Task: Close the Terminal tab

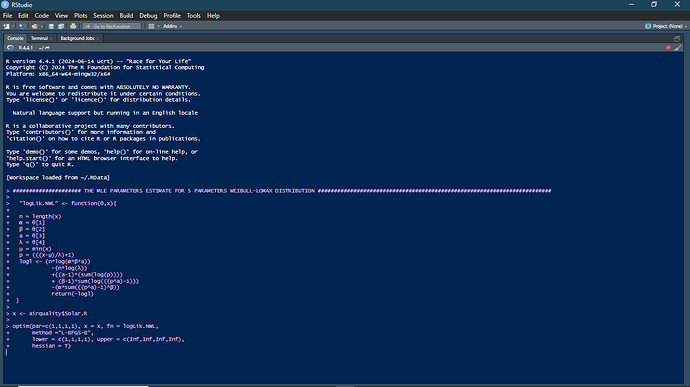Action: coord(51,39)
